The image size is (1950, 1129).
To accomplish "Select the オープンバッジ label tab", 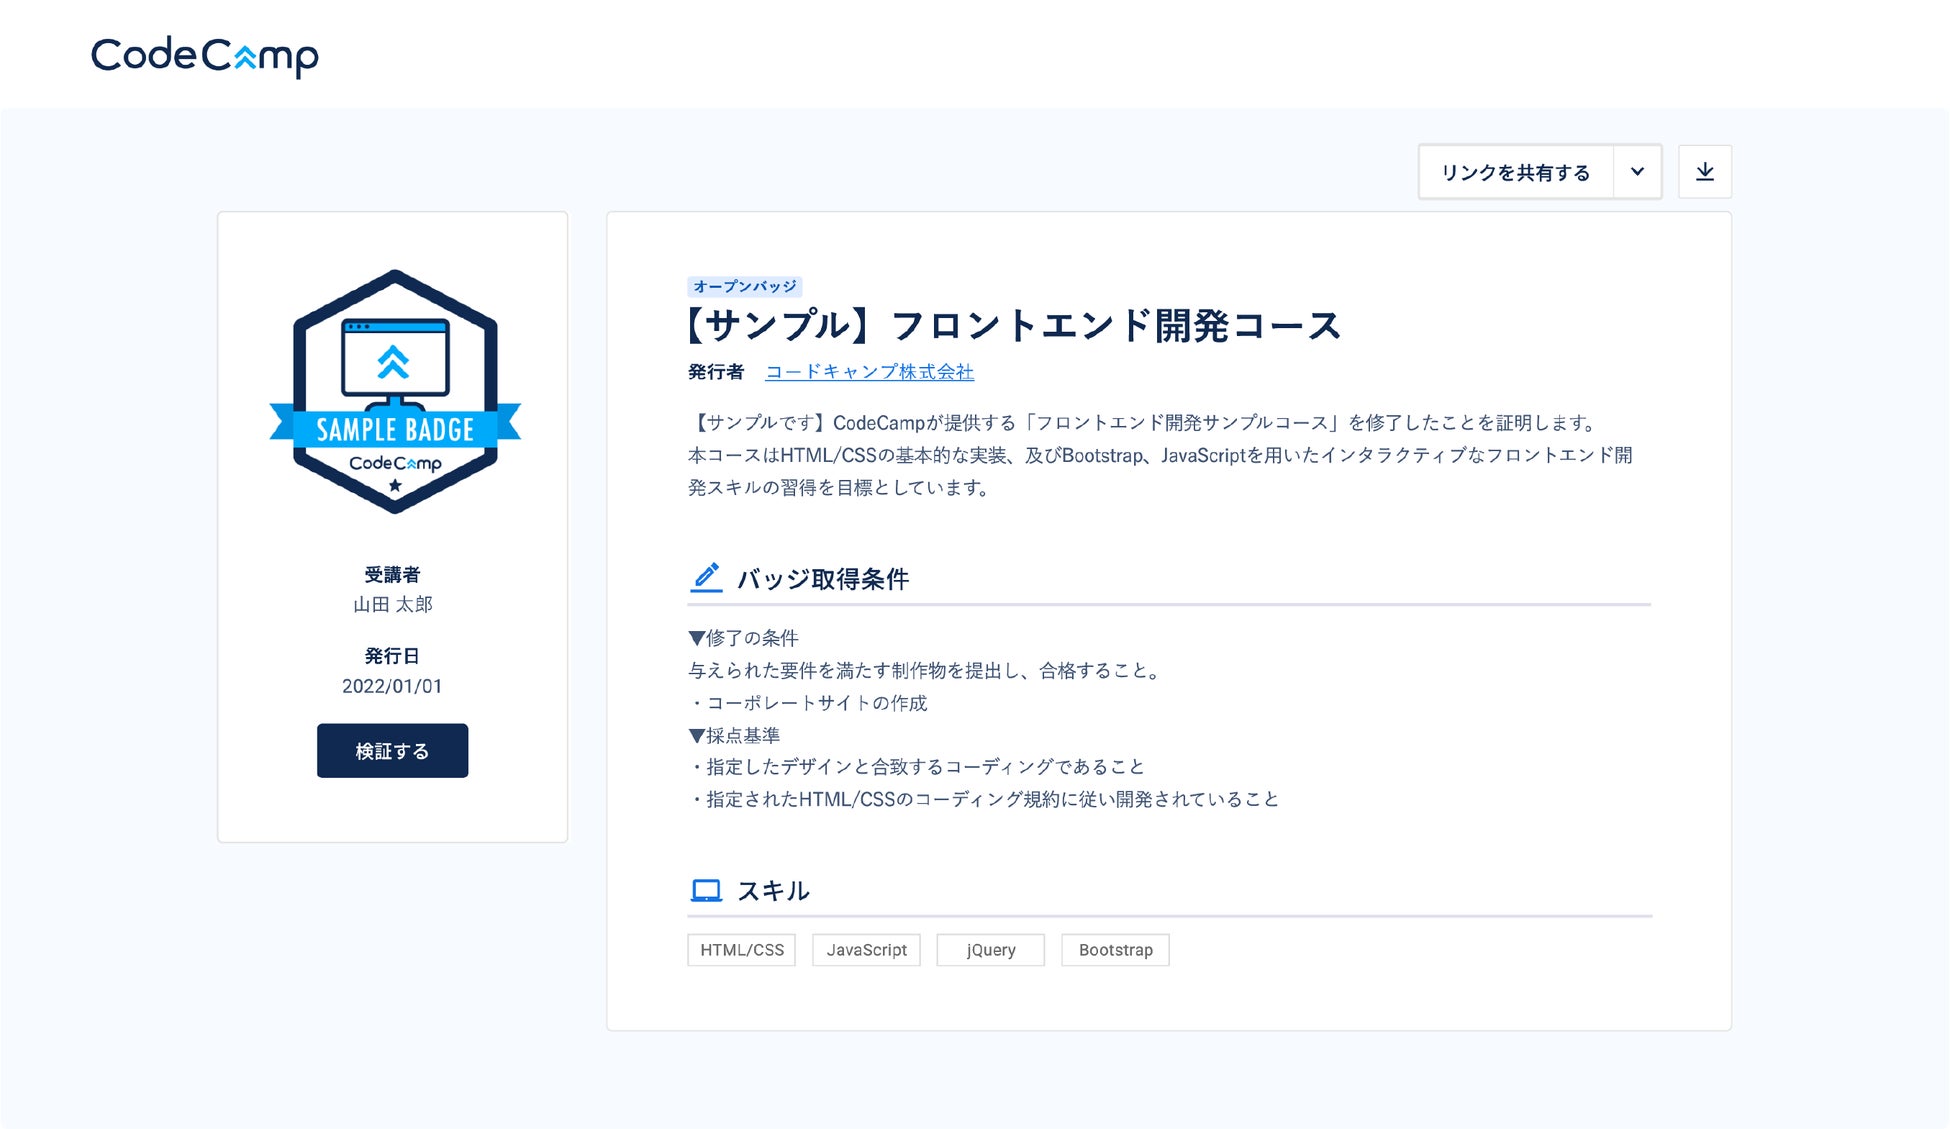I will [x=744, y=286].
